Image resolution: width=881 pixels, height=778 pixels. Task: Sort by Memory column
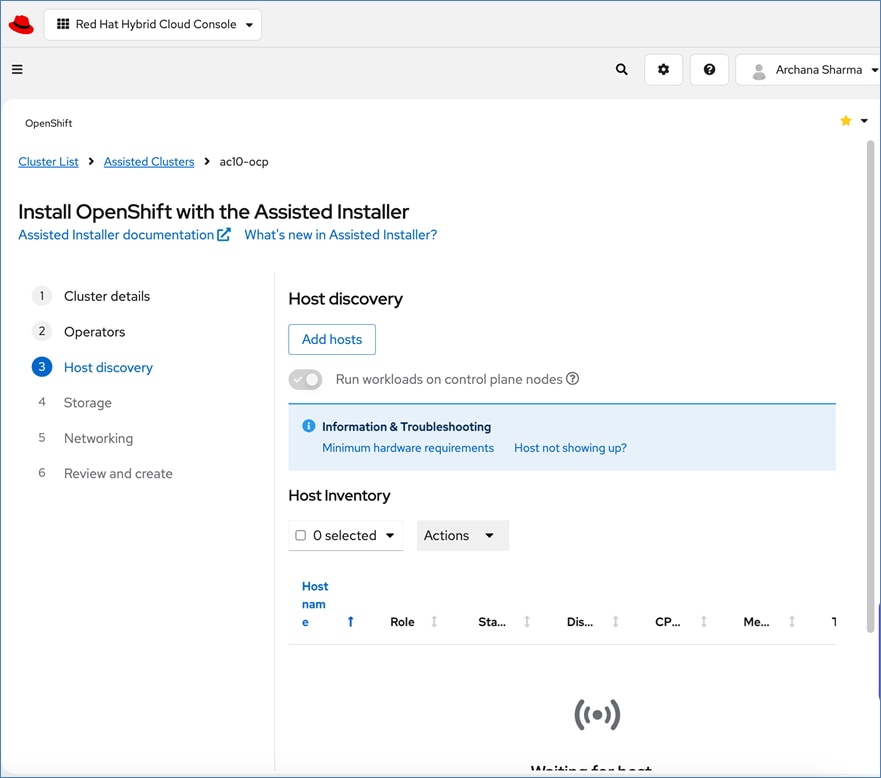pos(792,621)
